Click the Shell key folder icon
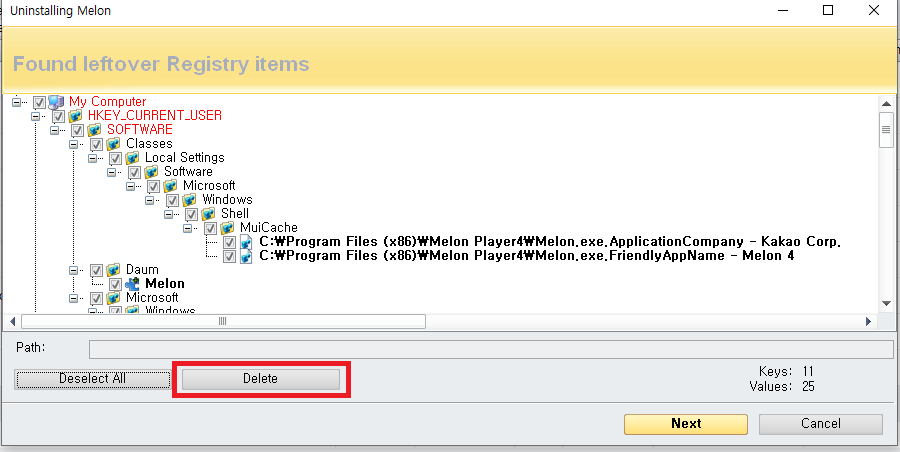Screen dimensions: 900x452 tap(208, 214)
